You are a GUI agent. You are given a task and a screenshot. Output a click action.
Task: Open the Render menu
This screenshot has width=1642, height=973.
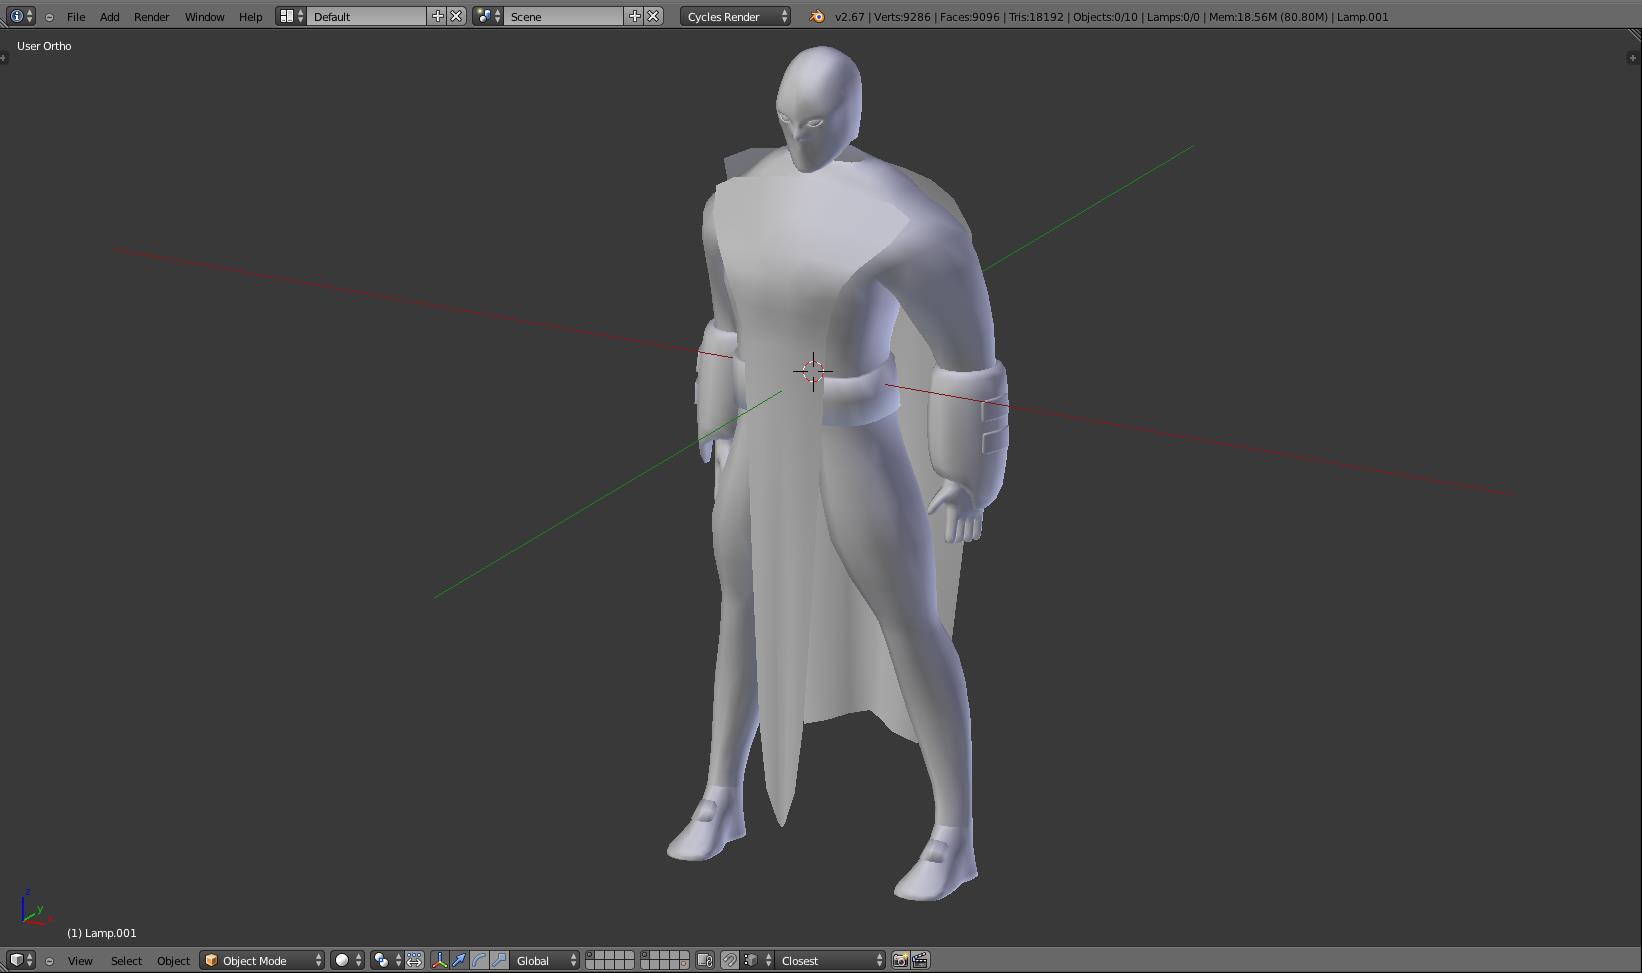point(151,16)
